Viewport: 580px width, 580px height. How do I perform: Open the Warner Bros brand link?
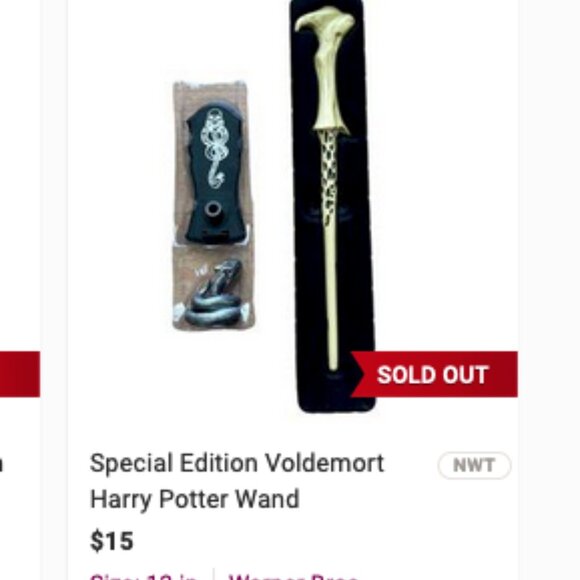pos(294,577)
